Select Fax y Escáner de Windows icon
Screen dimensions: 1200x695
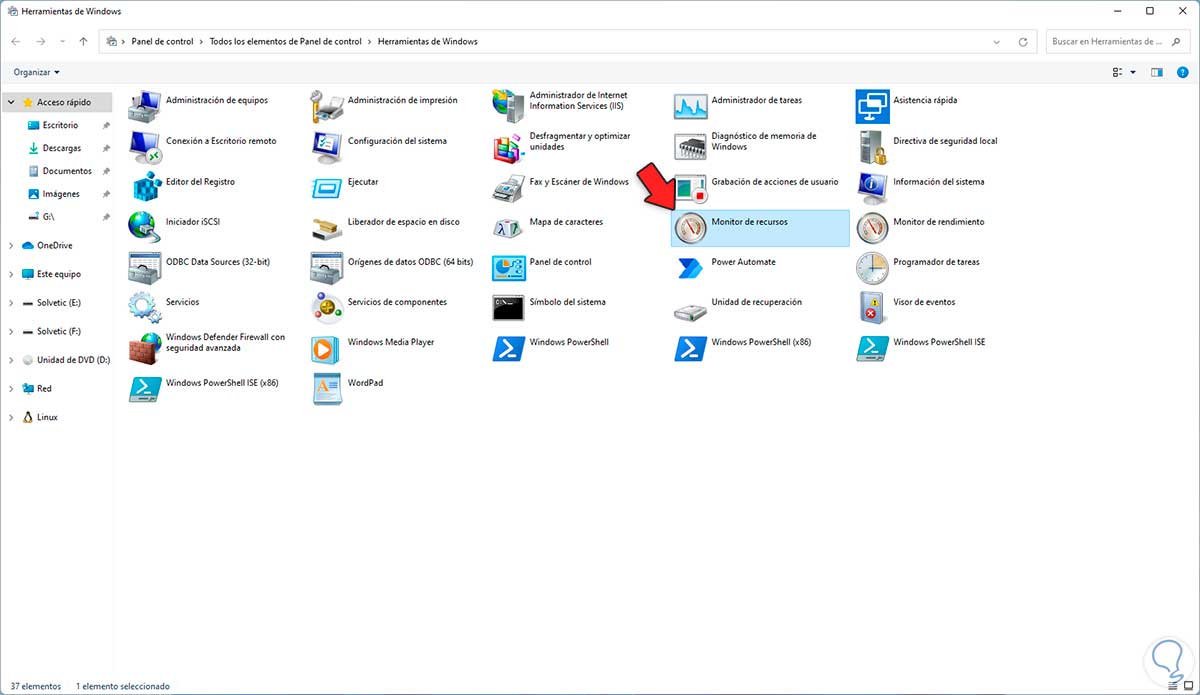pos(509,187)
